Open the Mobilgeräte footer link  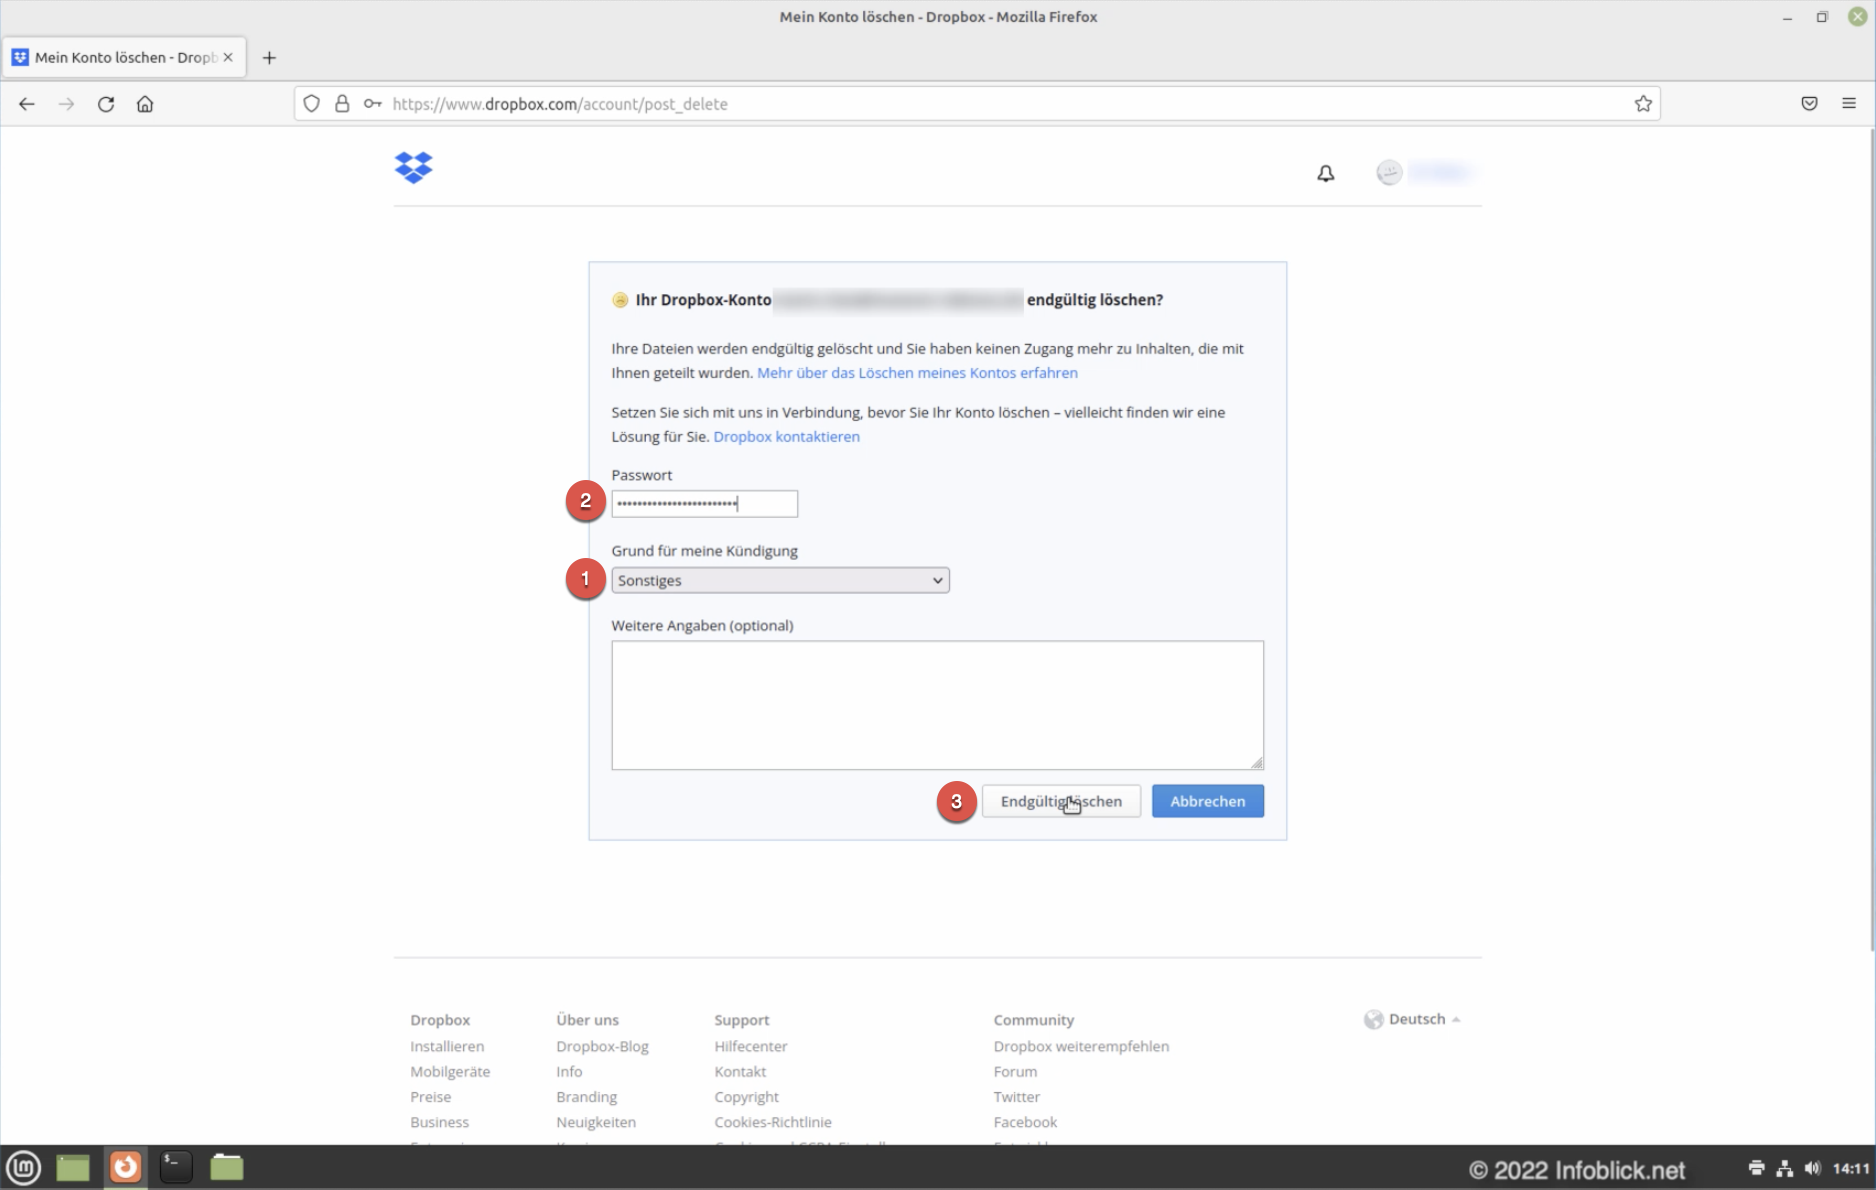450,1071
